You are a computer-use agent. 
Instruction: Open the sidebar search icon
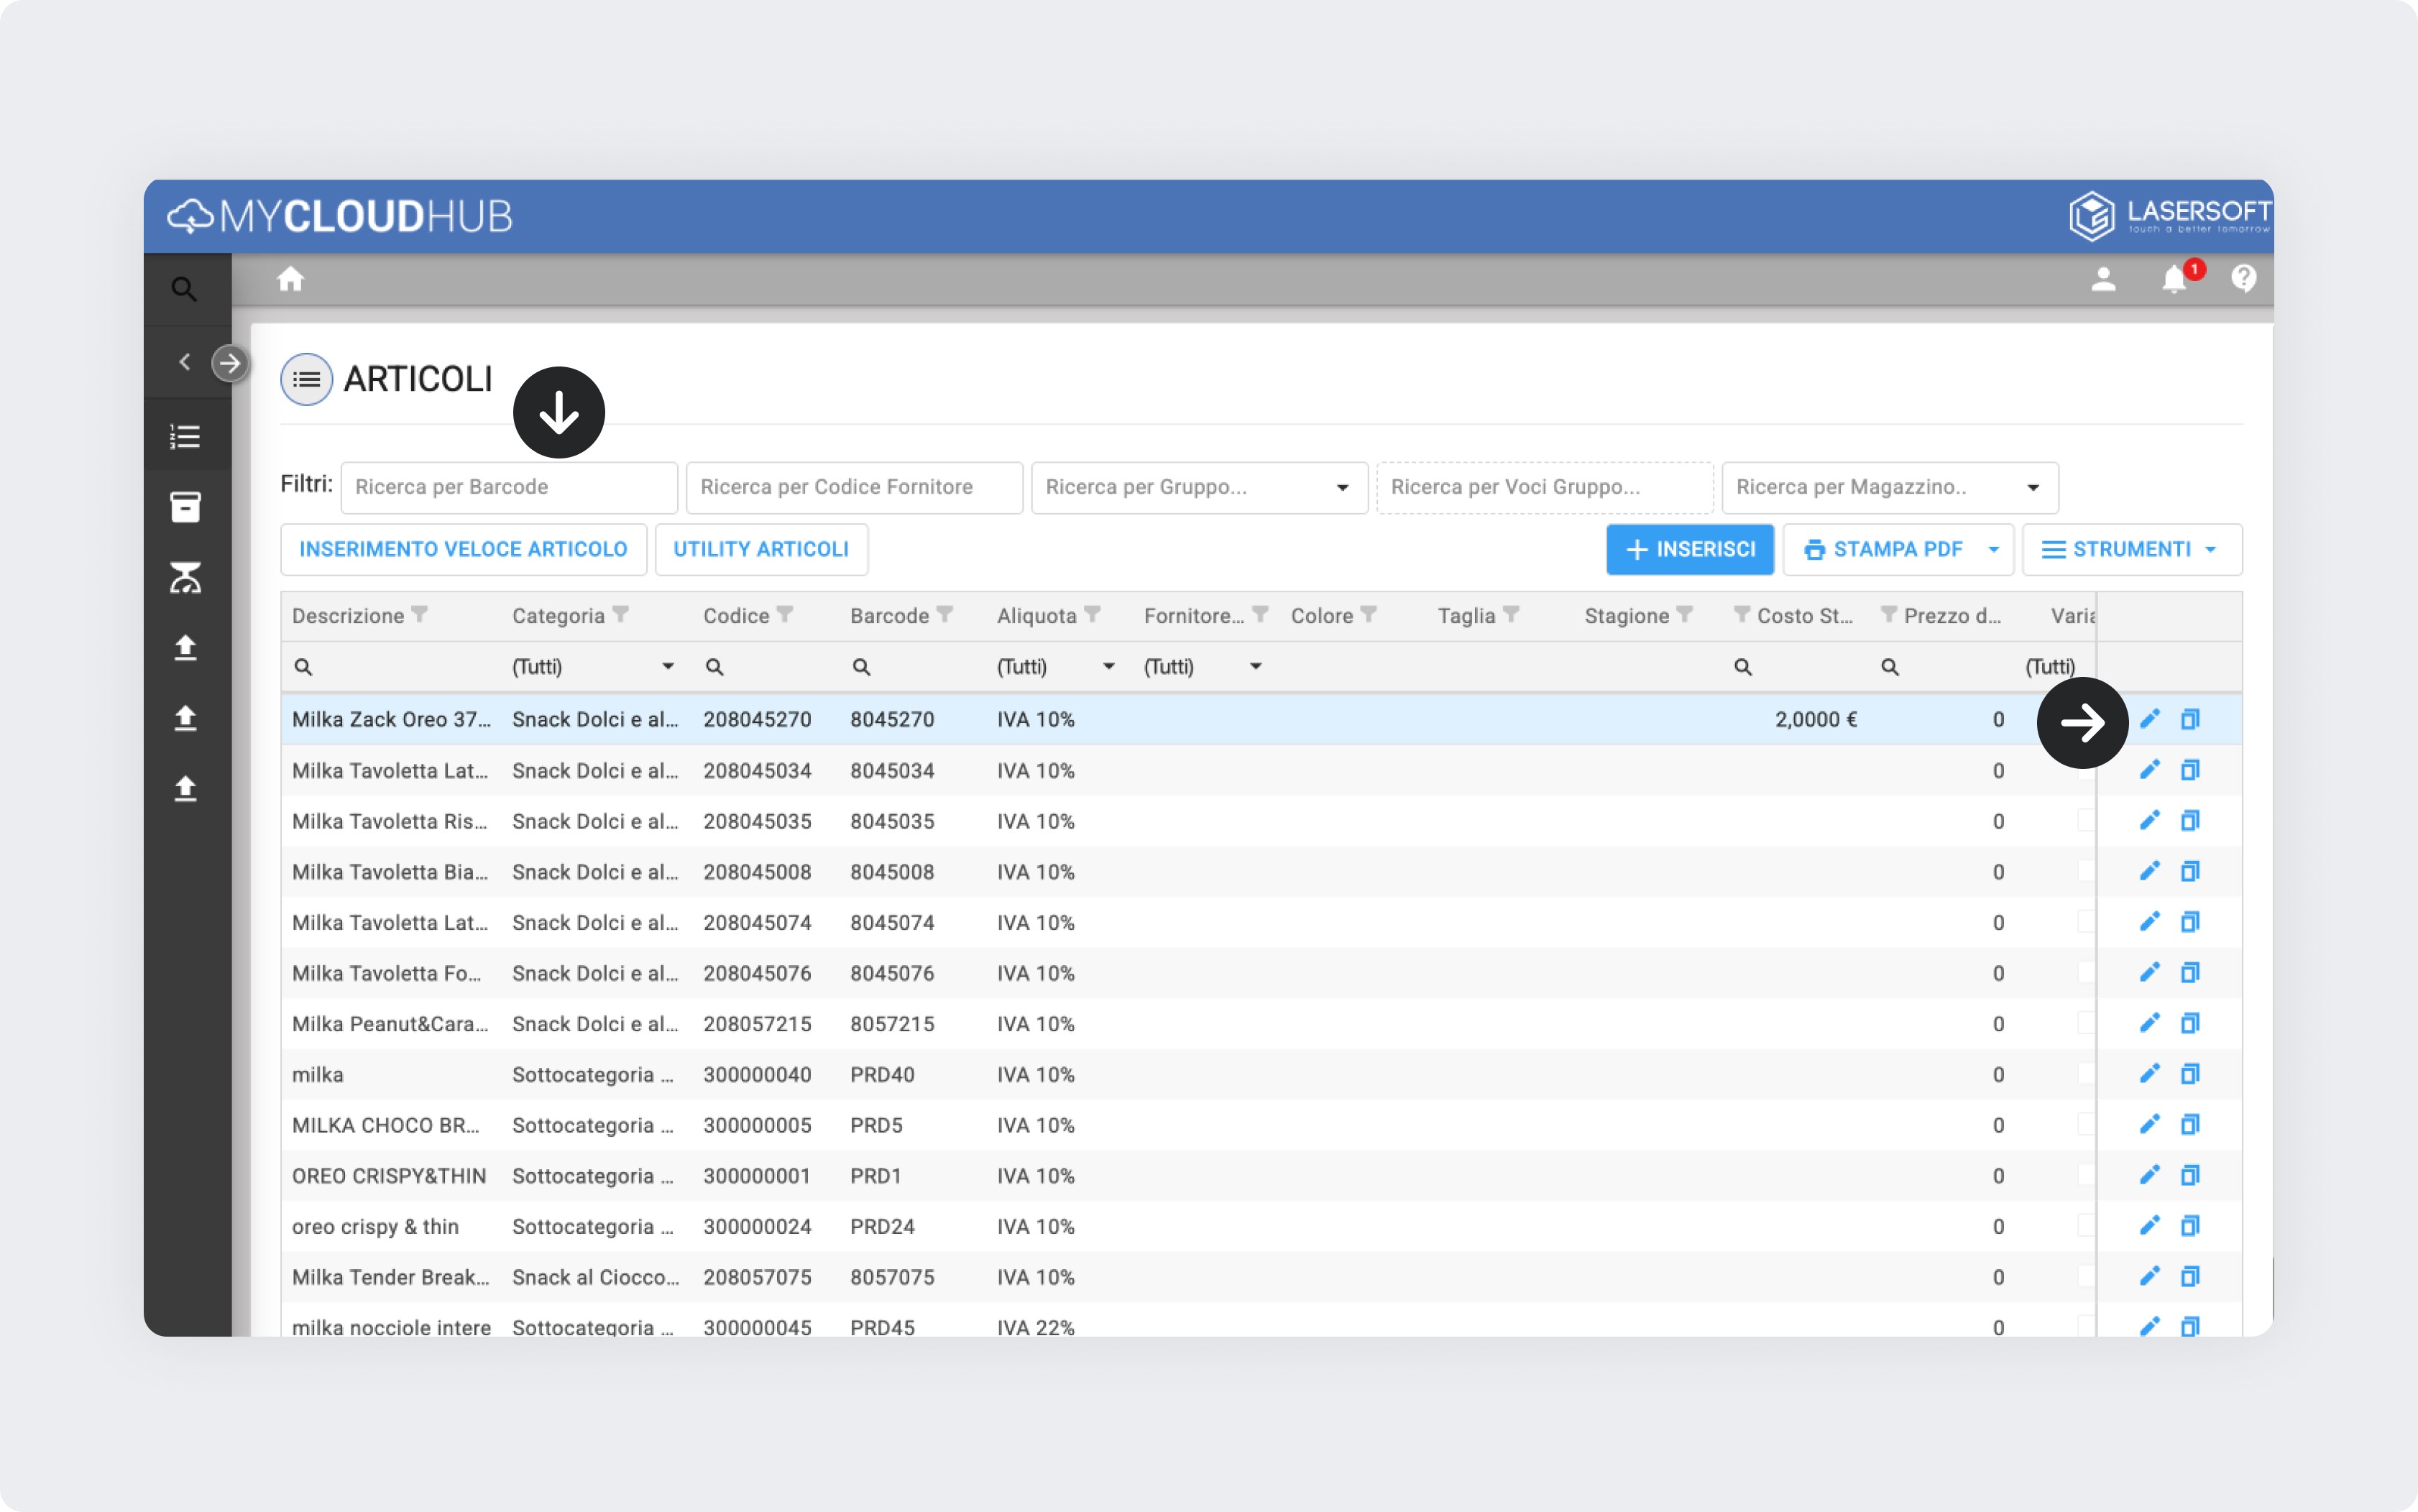tap(184, 289)
